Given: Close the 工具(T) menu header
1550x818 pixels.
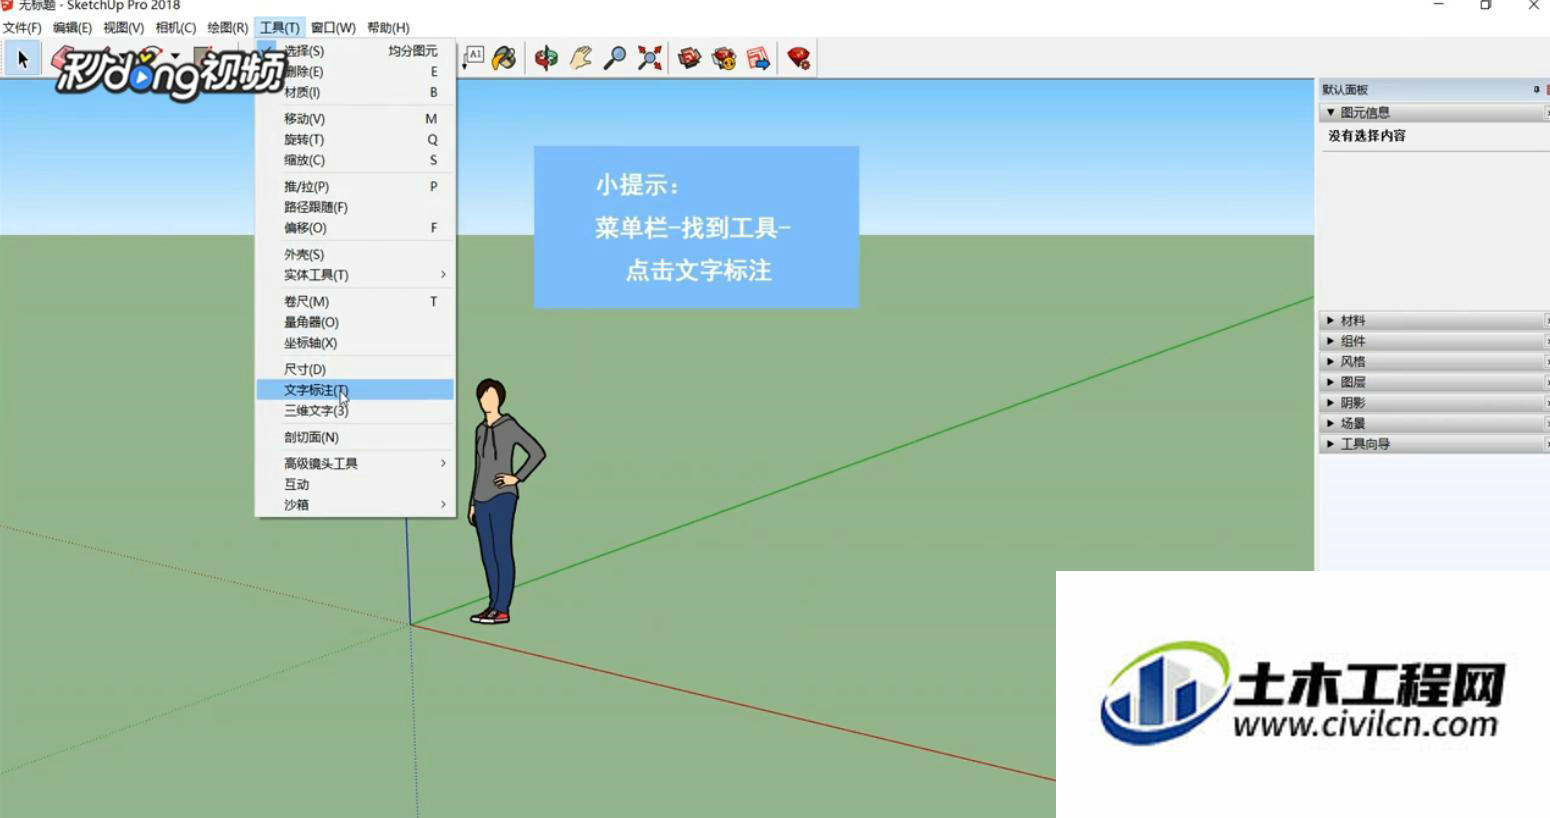Looking at the screenshot, I should pos(279,28).
